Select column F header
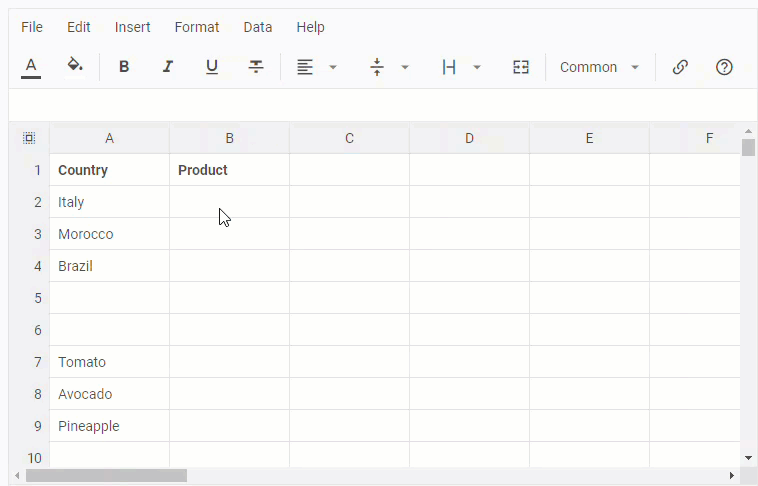The image size is (758, 486). click(695, 138)
